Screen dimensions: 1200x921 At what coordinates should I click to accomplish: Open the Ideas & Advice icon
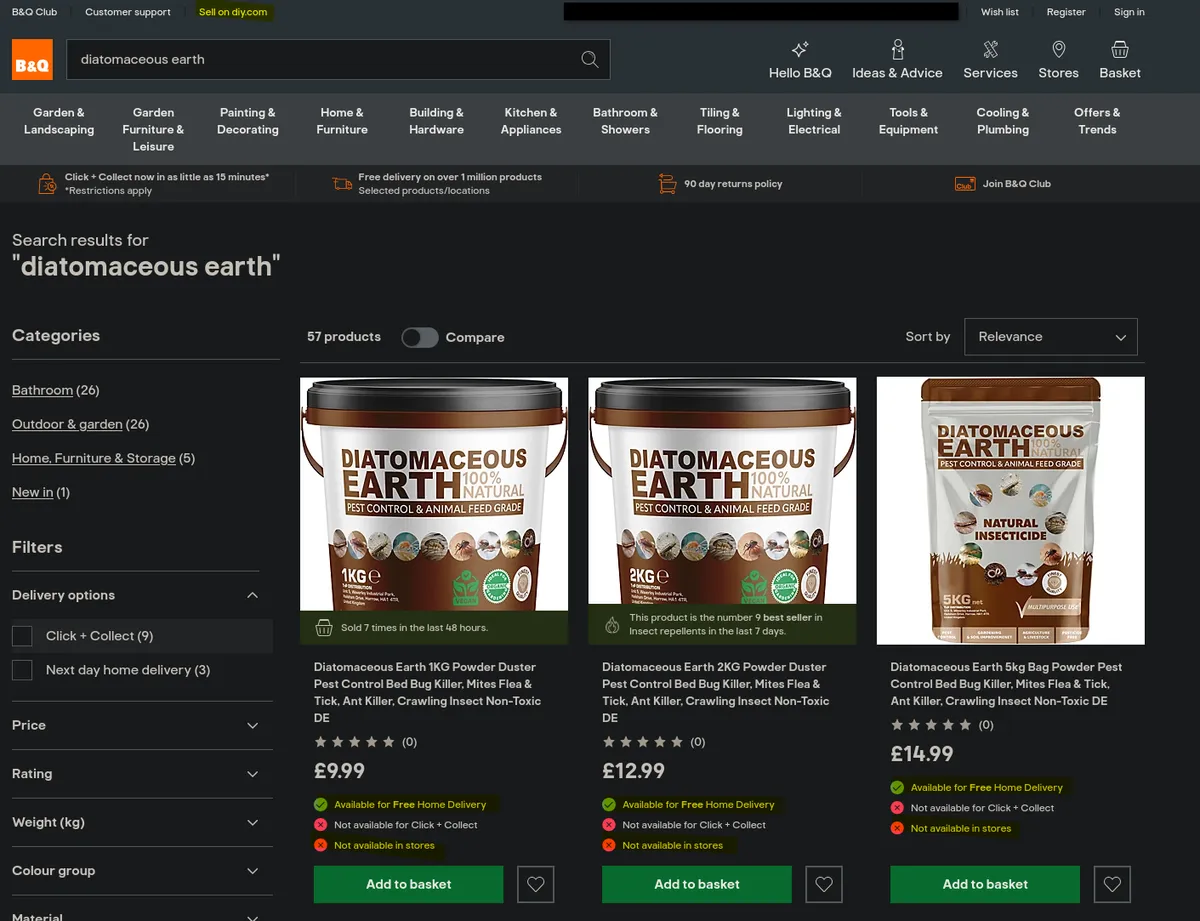898,49
